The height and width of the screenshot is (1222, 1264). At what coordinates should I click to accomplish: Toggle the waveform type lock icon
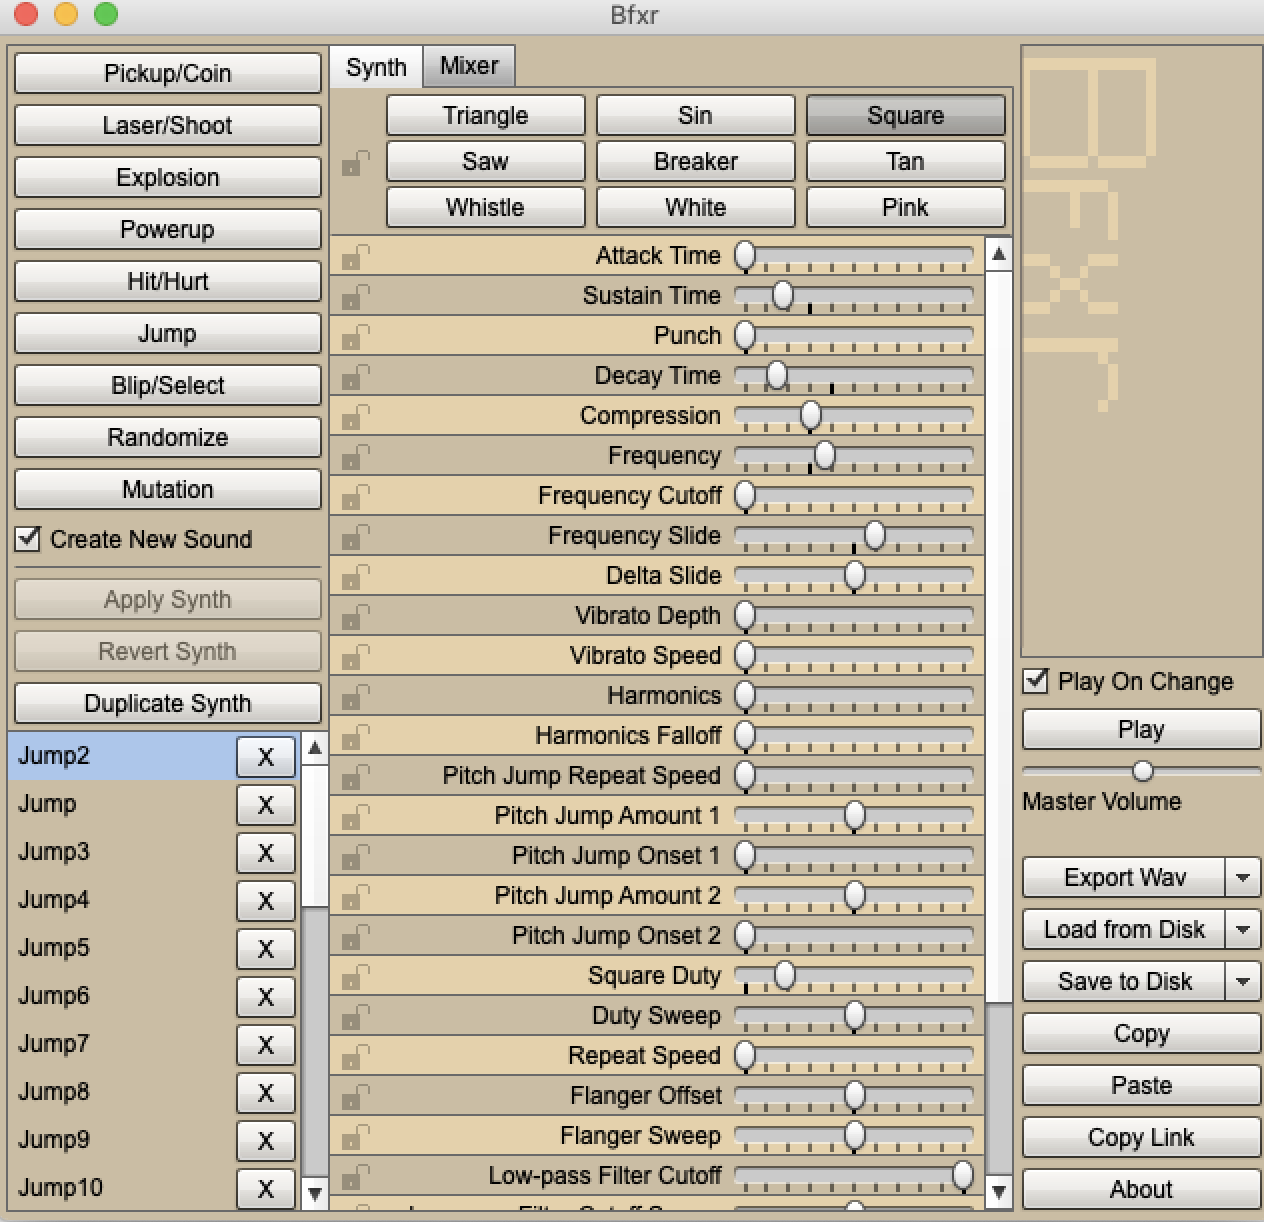click(x=354, y=163)
